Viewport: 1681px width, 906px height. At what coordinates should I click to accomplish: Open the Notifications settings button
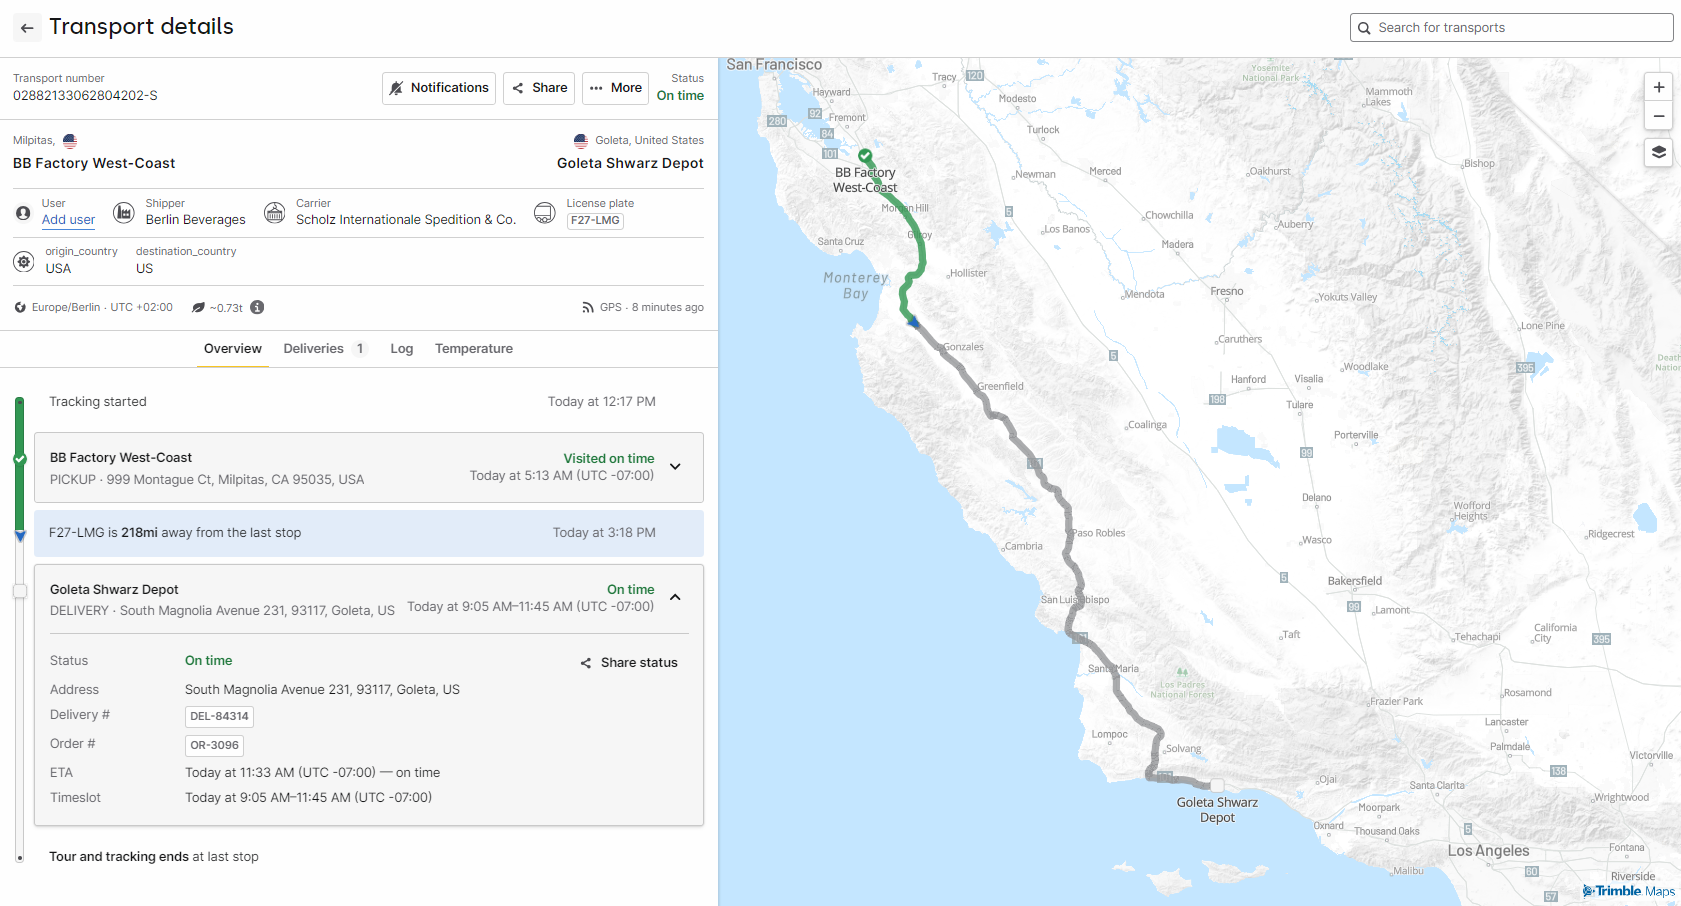tap(439, 88)
